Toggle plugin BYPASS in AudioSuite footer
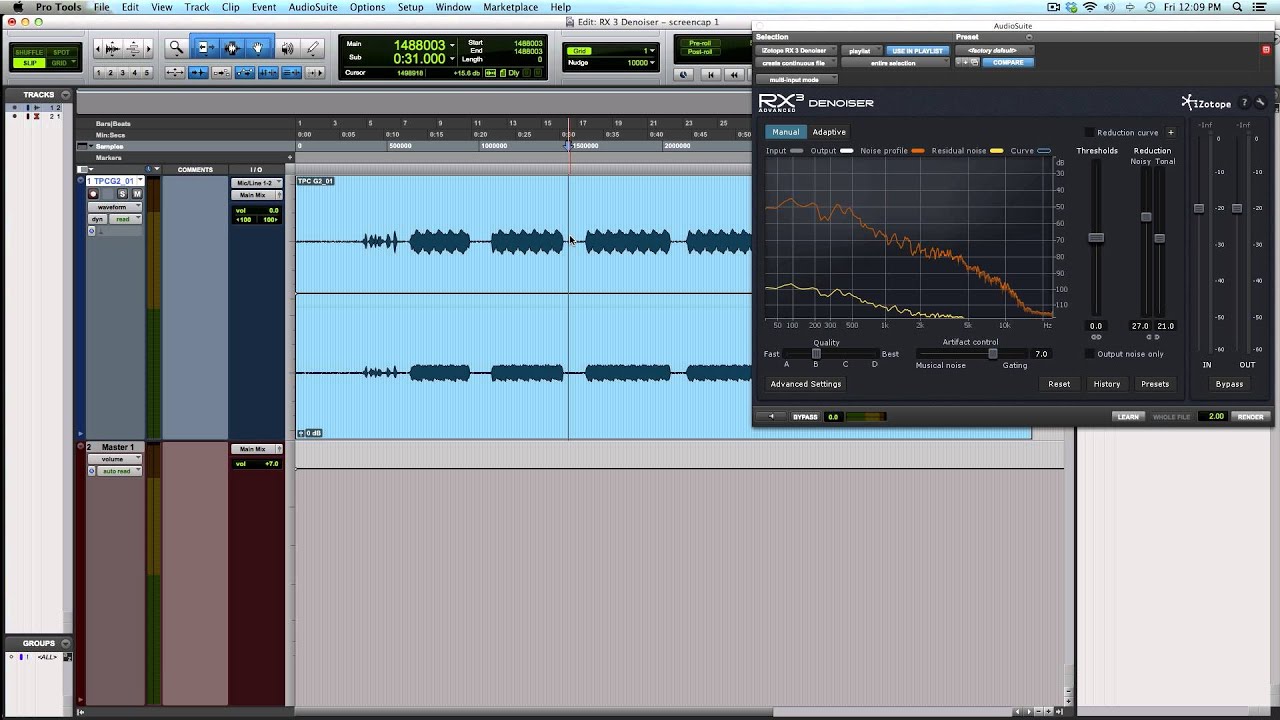 click(x=806, y=416)
